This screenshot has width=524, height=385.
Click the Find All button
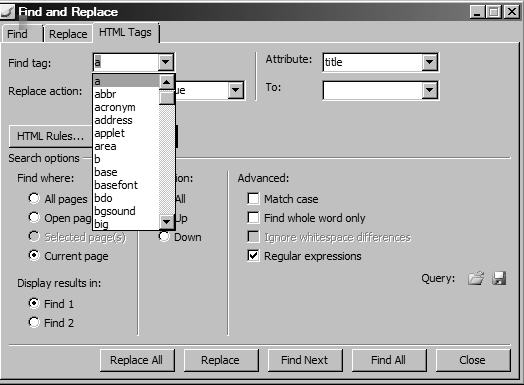click(389, 360)
